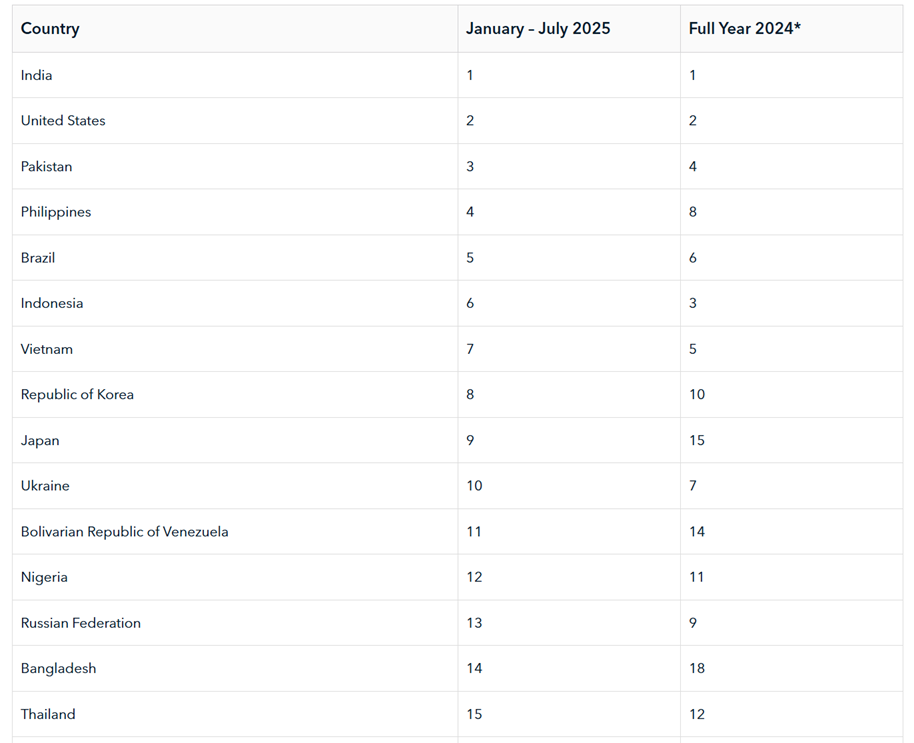Select the India country cell
This screenshot has width=914, height=743.
point(37,75)
